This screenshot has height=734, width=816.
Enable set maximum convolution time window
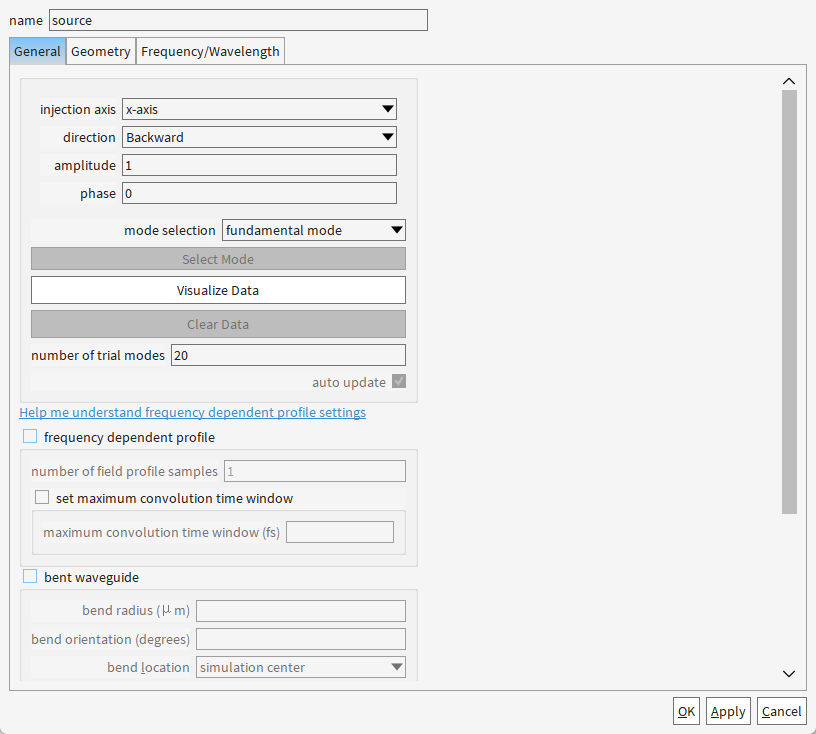coord(42,498)
